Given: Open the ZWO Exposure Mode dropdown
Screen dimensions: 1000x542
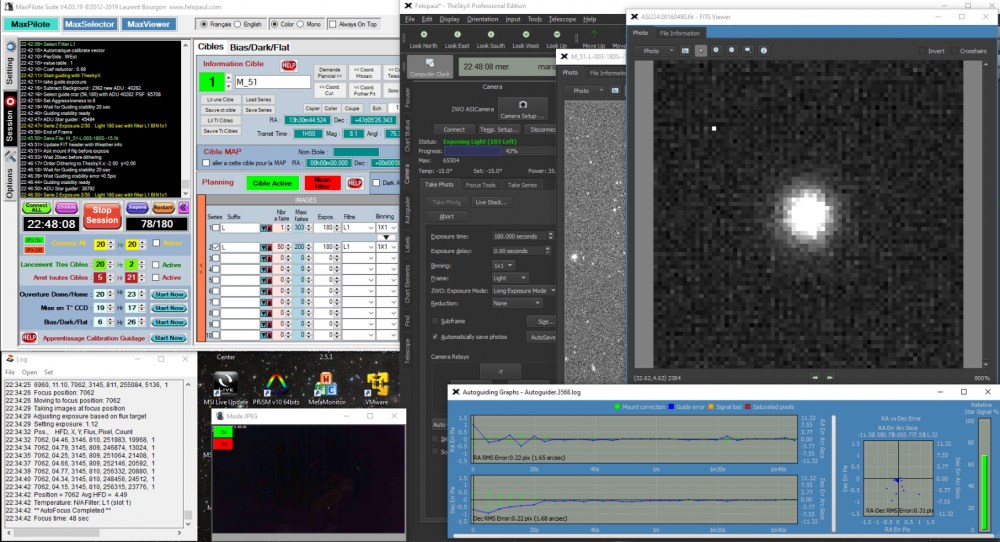Looking at the screenshot, I should pyautogui.click(x=523, y=291).
